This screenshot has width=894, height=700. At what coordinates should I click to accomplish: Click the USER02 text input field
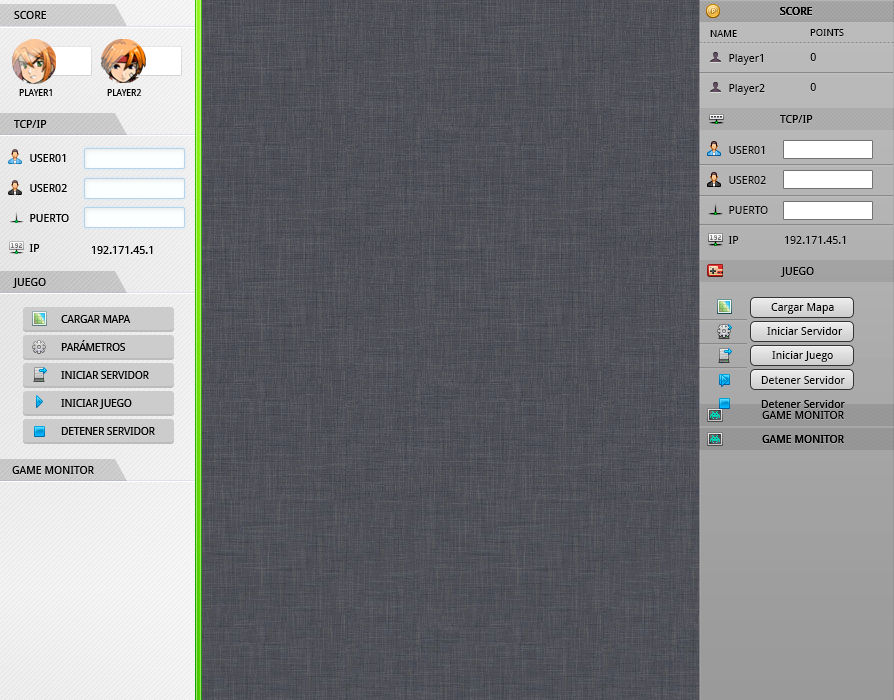pyautogui.click(x=134, y=188)
